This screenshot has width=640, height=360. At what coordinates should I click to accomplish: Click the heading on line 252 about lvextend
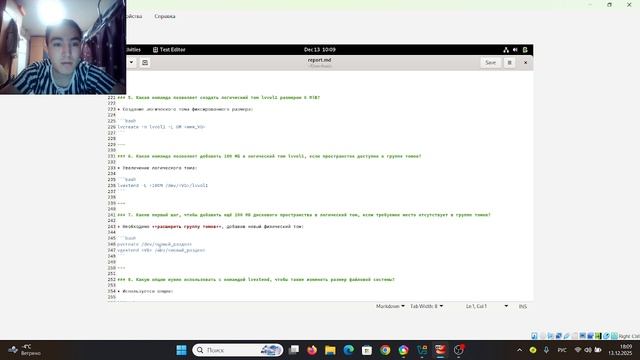point(256,280)
